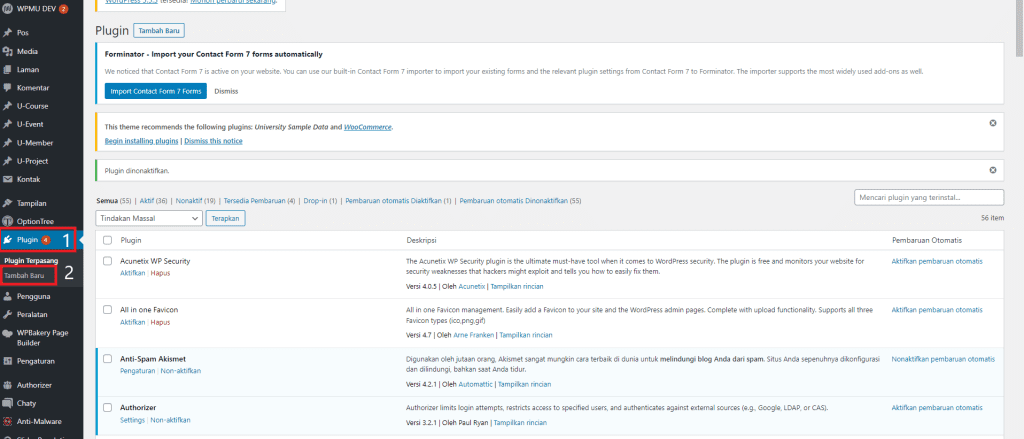Click the Anti-Malware sidebar icon

[x=7, y=422]
